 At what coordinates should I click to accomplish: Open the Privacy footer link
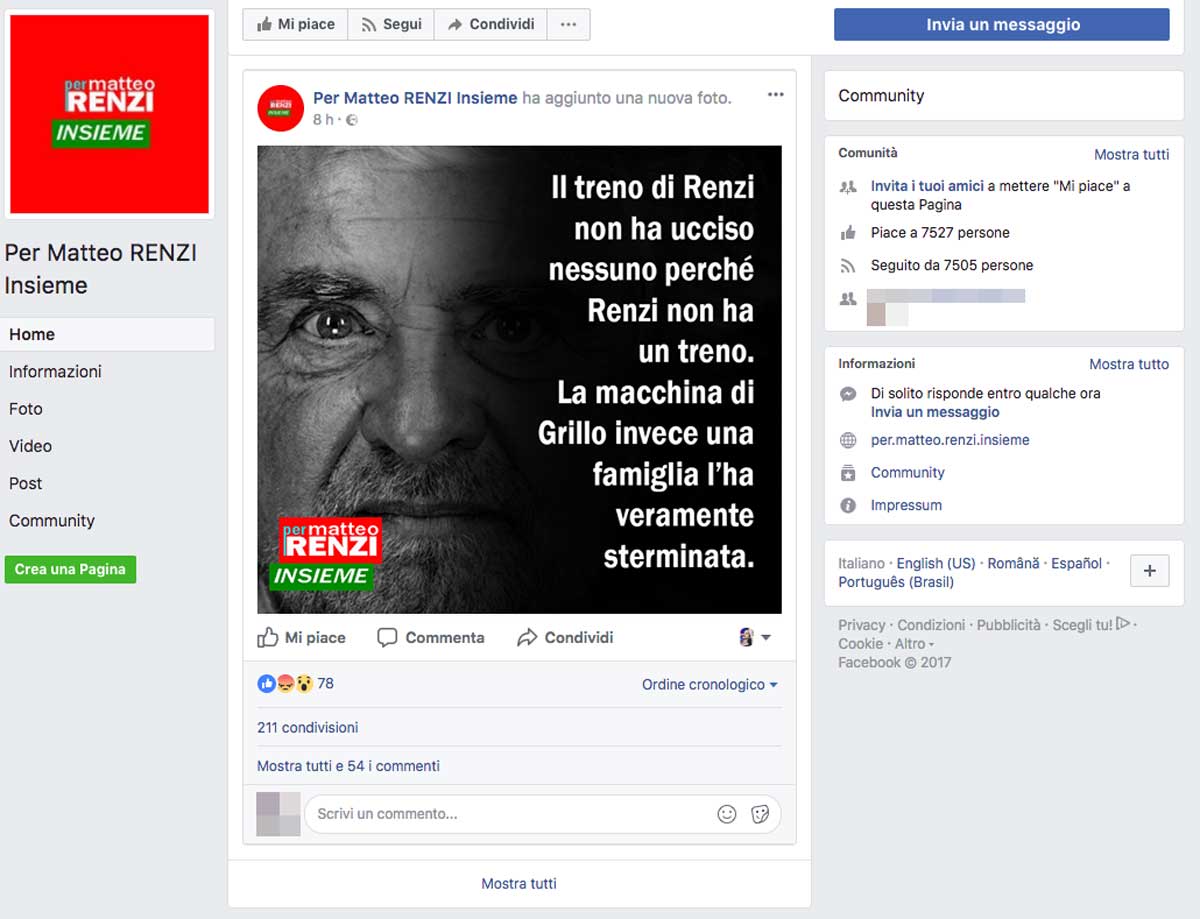coord(862,625)
